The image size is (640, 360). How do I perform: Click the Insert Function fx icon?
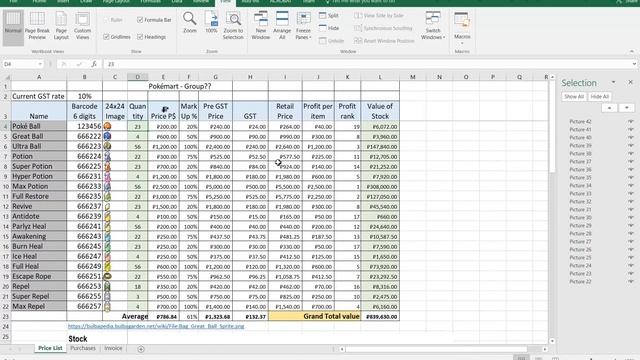94,64
